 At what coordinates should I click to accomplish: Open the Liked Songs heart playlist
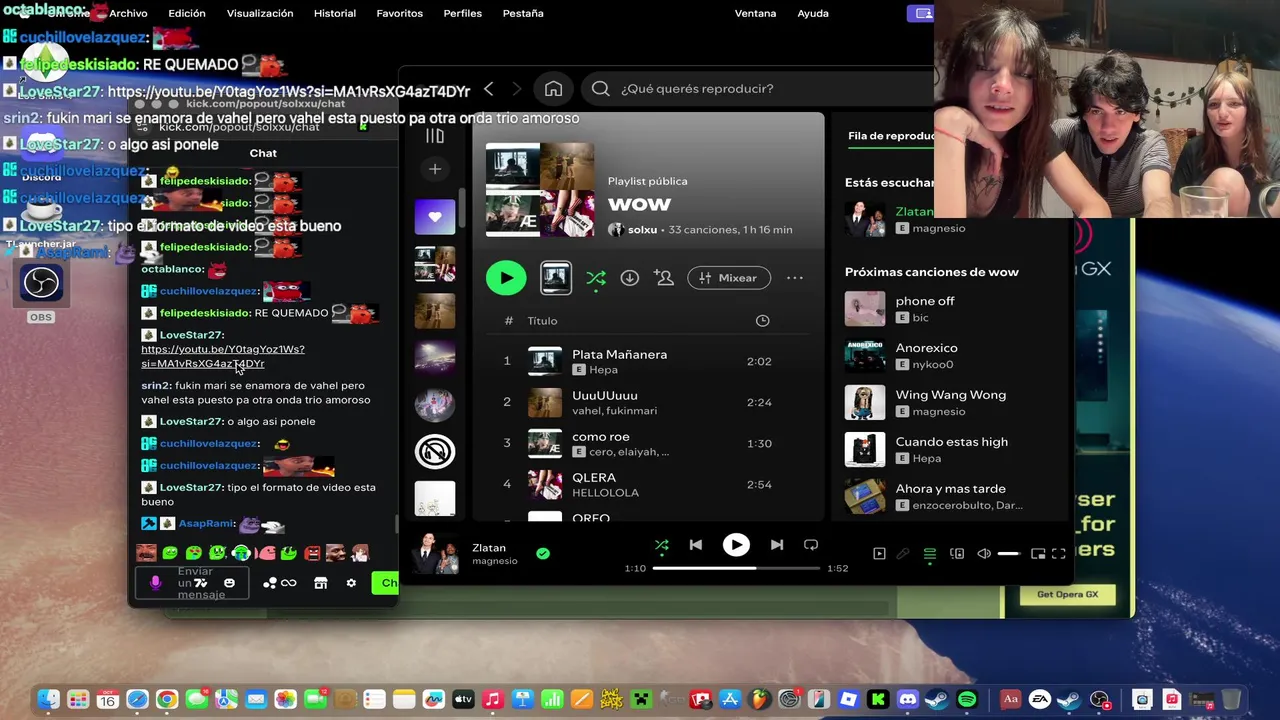(435, 216)
